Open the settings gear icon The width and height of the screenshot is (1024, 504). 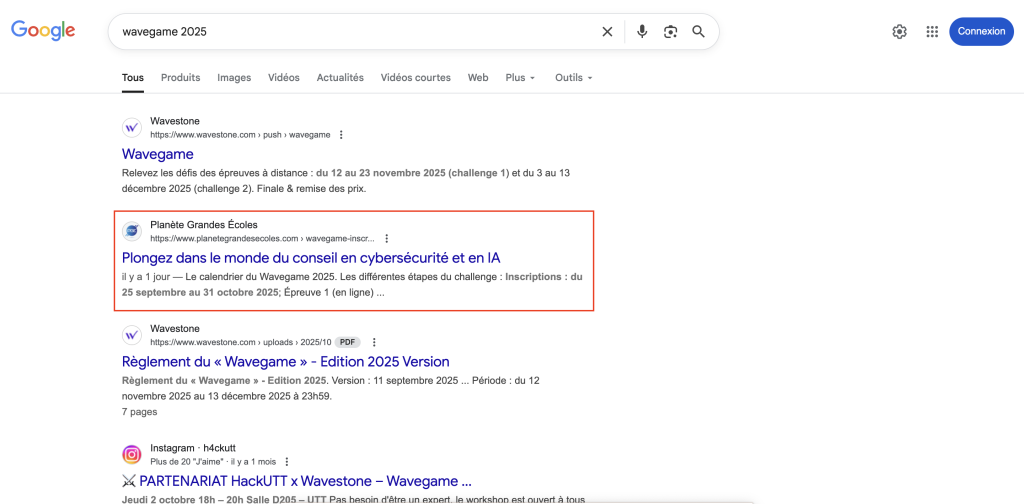point(899,31)
